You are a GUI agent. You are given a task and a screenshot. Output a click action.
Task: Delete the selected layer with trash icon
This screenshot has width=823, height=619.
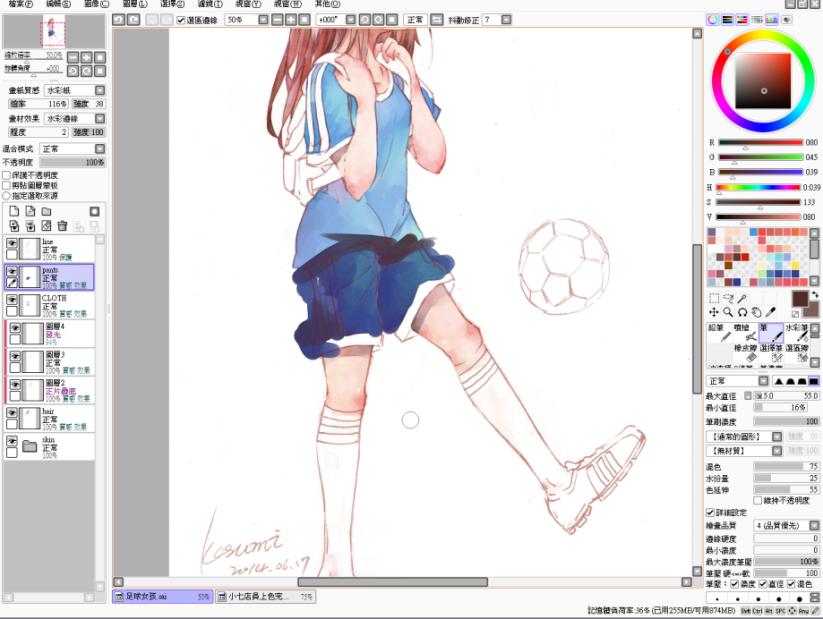[x=62, y=226]
